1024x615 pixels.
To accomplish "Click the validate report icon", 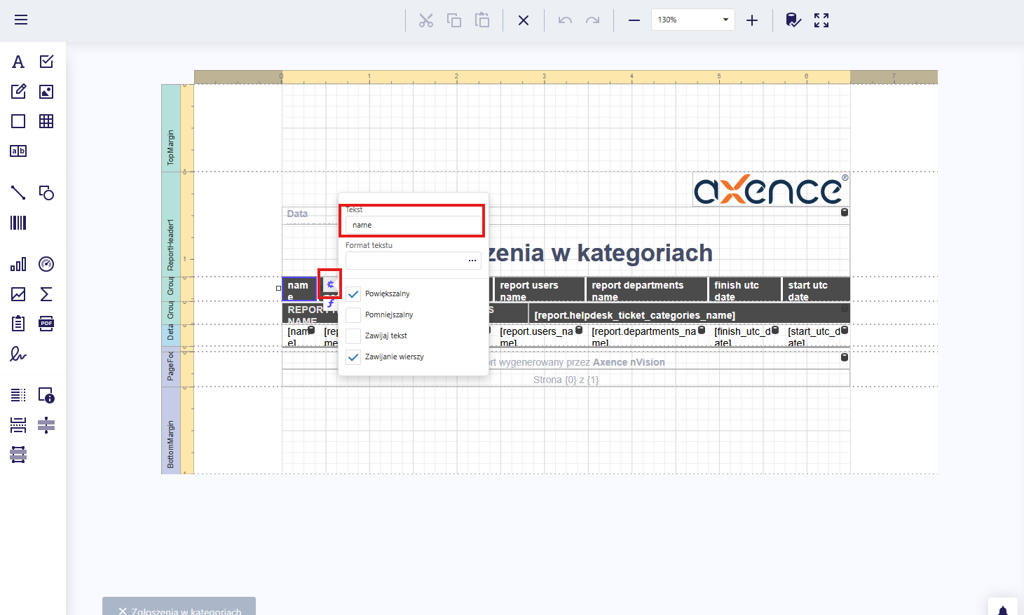I will pos(793,20).
